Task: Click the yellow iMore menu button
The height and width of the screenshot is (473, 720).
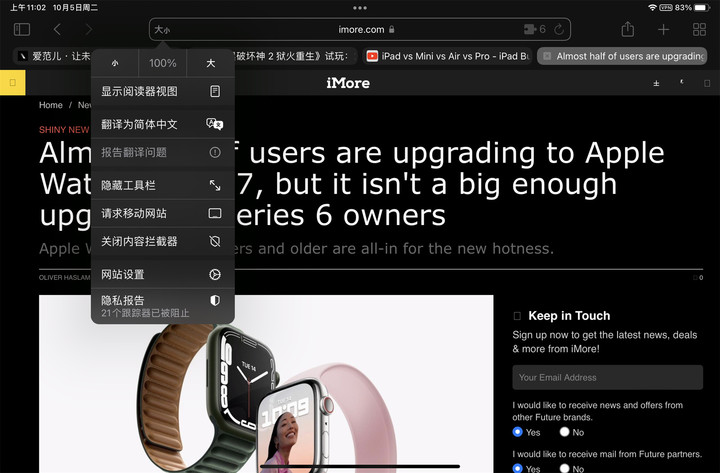Action: click(12, 83)
